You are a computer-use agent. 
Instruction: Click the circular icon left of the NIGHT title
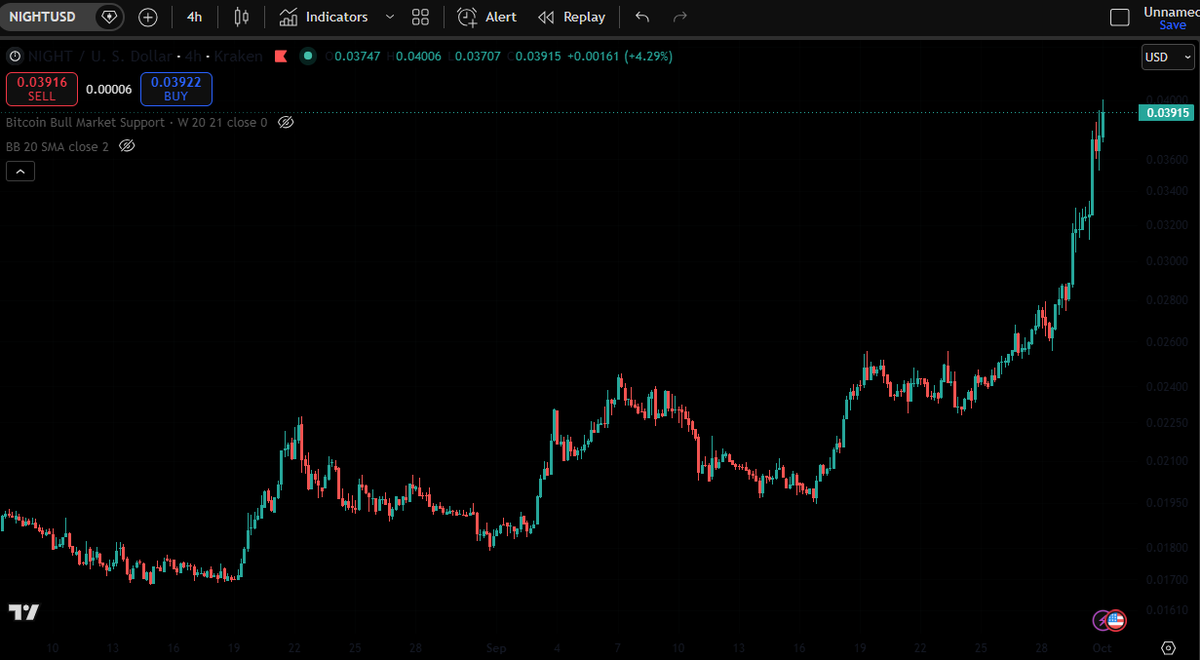click(15, 56)
